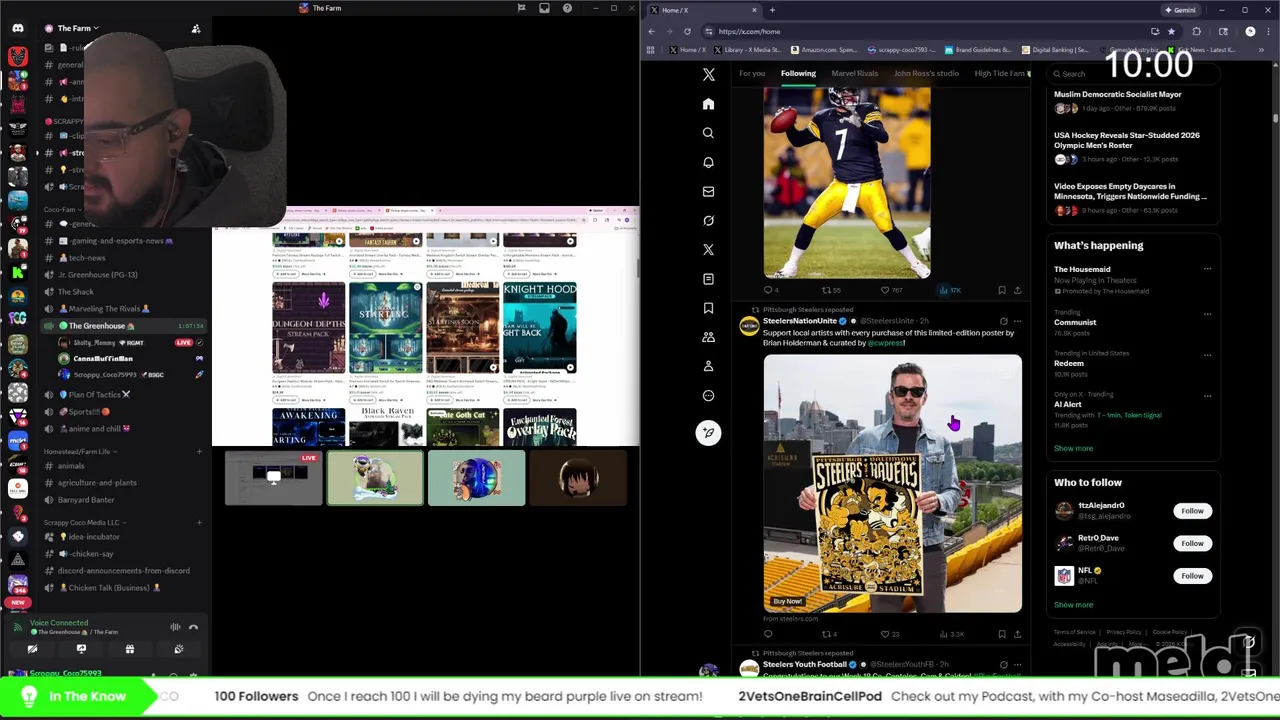The height and width of the screenshot is (720, 1280).
Task: Switch to the High Tide Fam tab
Action: pos(1001,73)
